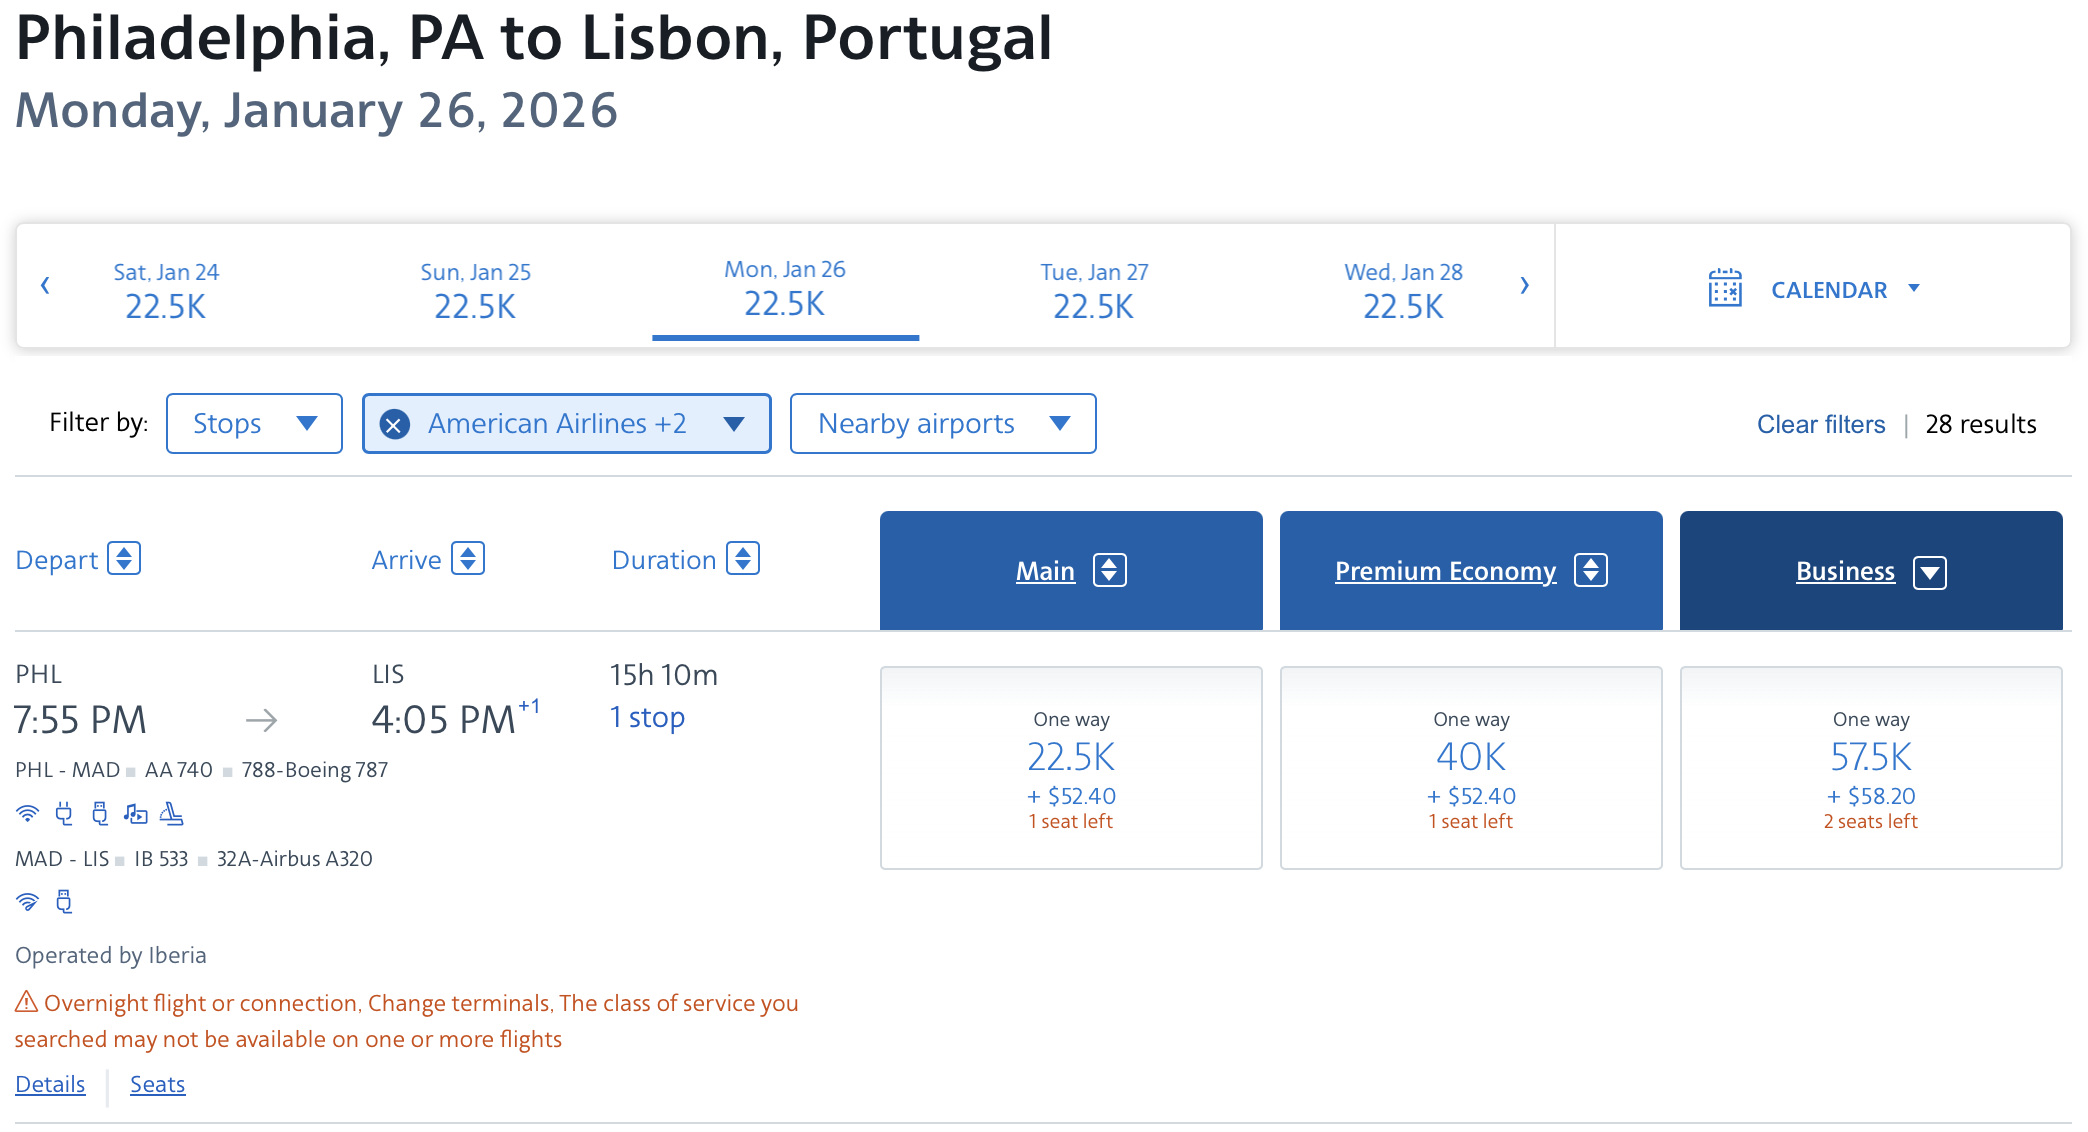Select the 57.5K Business fare
Screen dimensions: 2088x1132
(1870, 768)
